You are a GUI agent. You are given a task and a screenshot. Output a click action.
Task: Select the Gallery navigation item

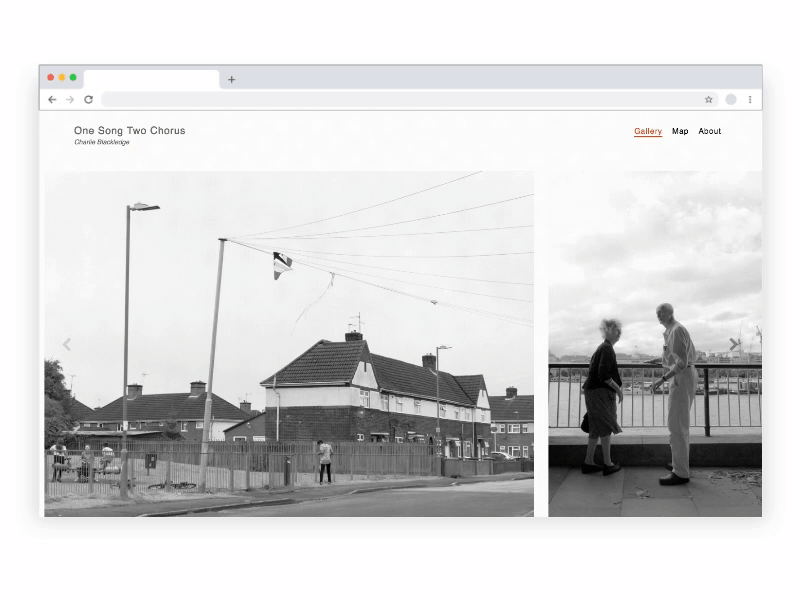648,131
